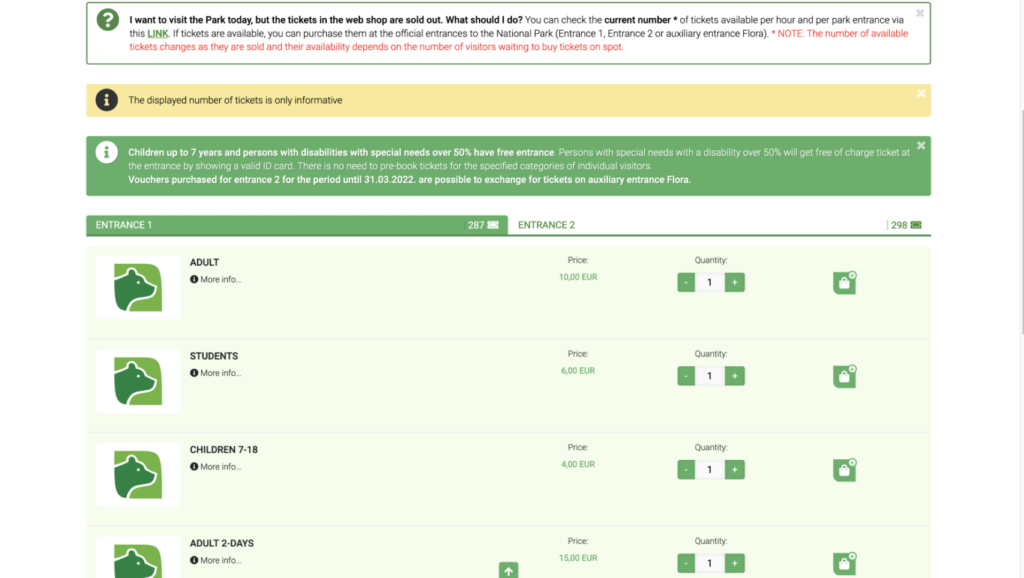This screenshot has width=1024, height=578.
Task: Add Children 7-18 ticket to cart
Action: coord(844,470)
